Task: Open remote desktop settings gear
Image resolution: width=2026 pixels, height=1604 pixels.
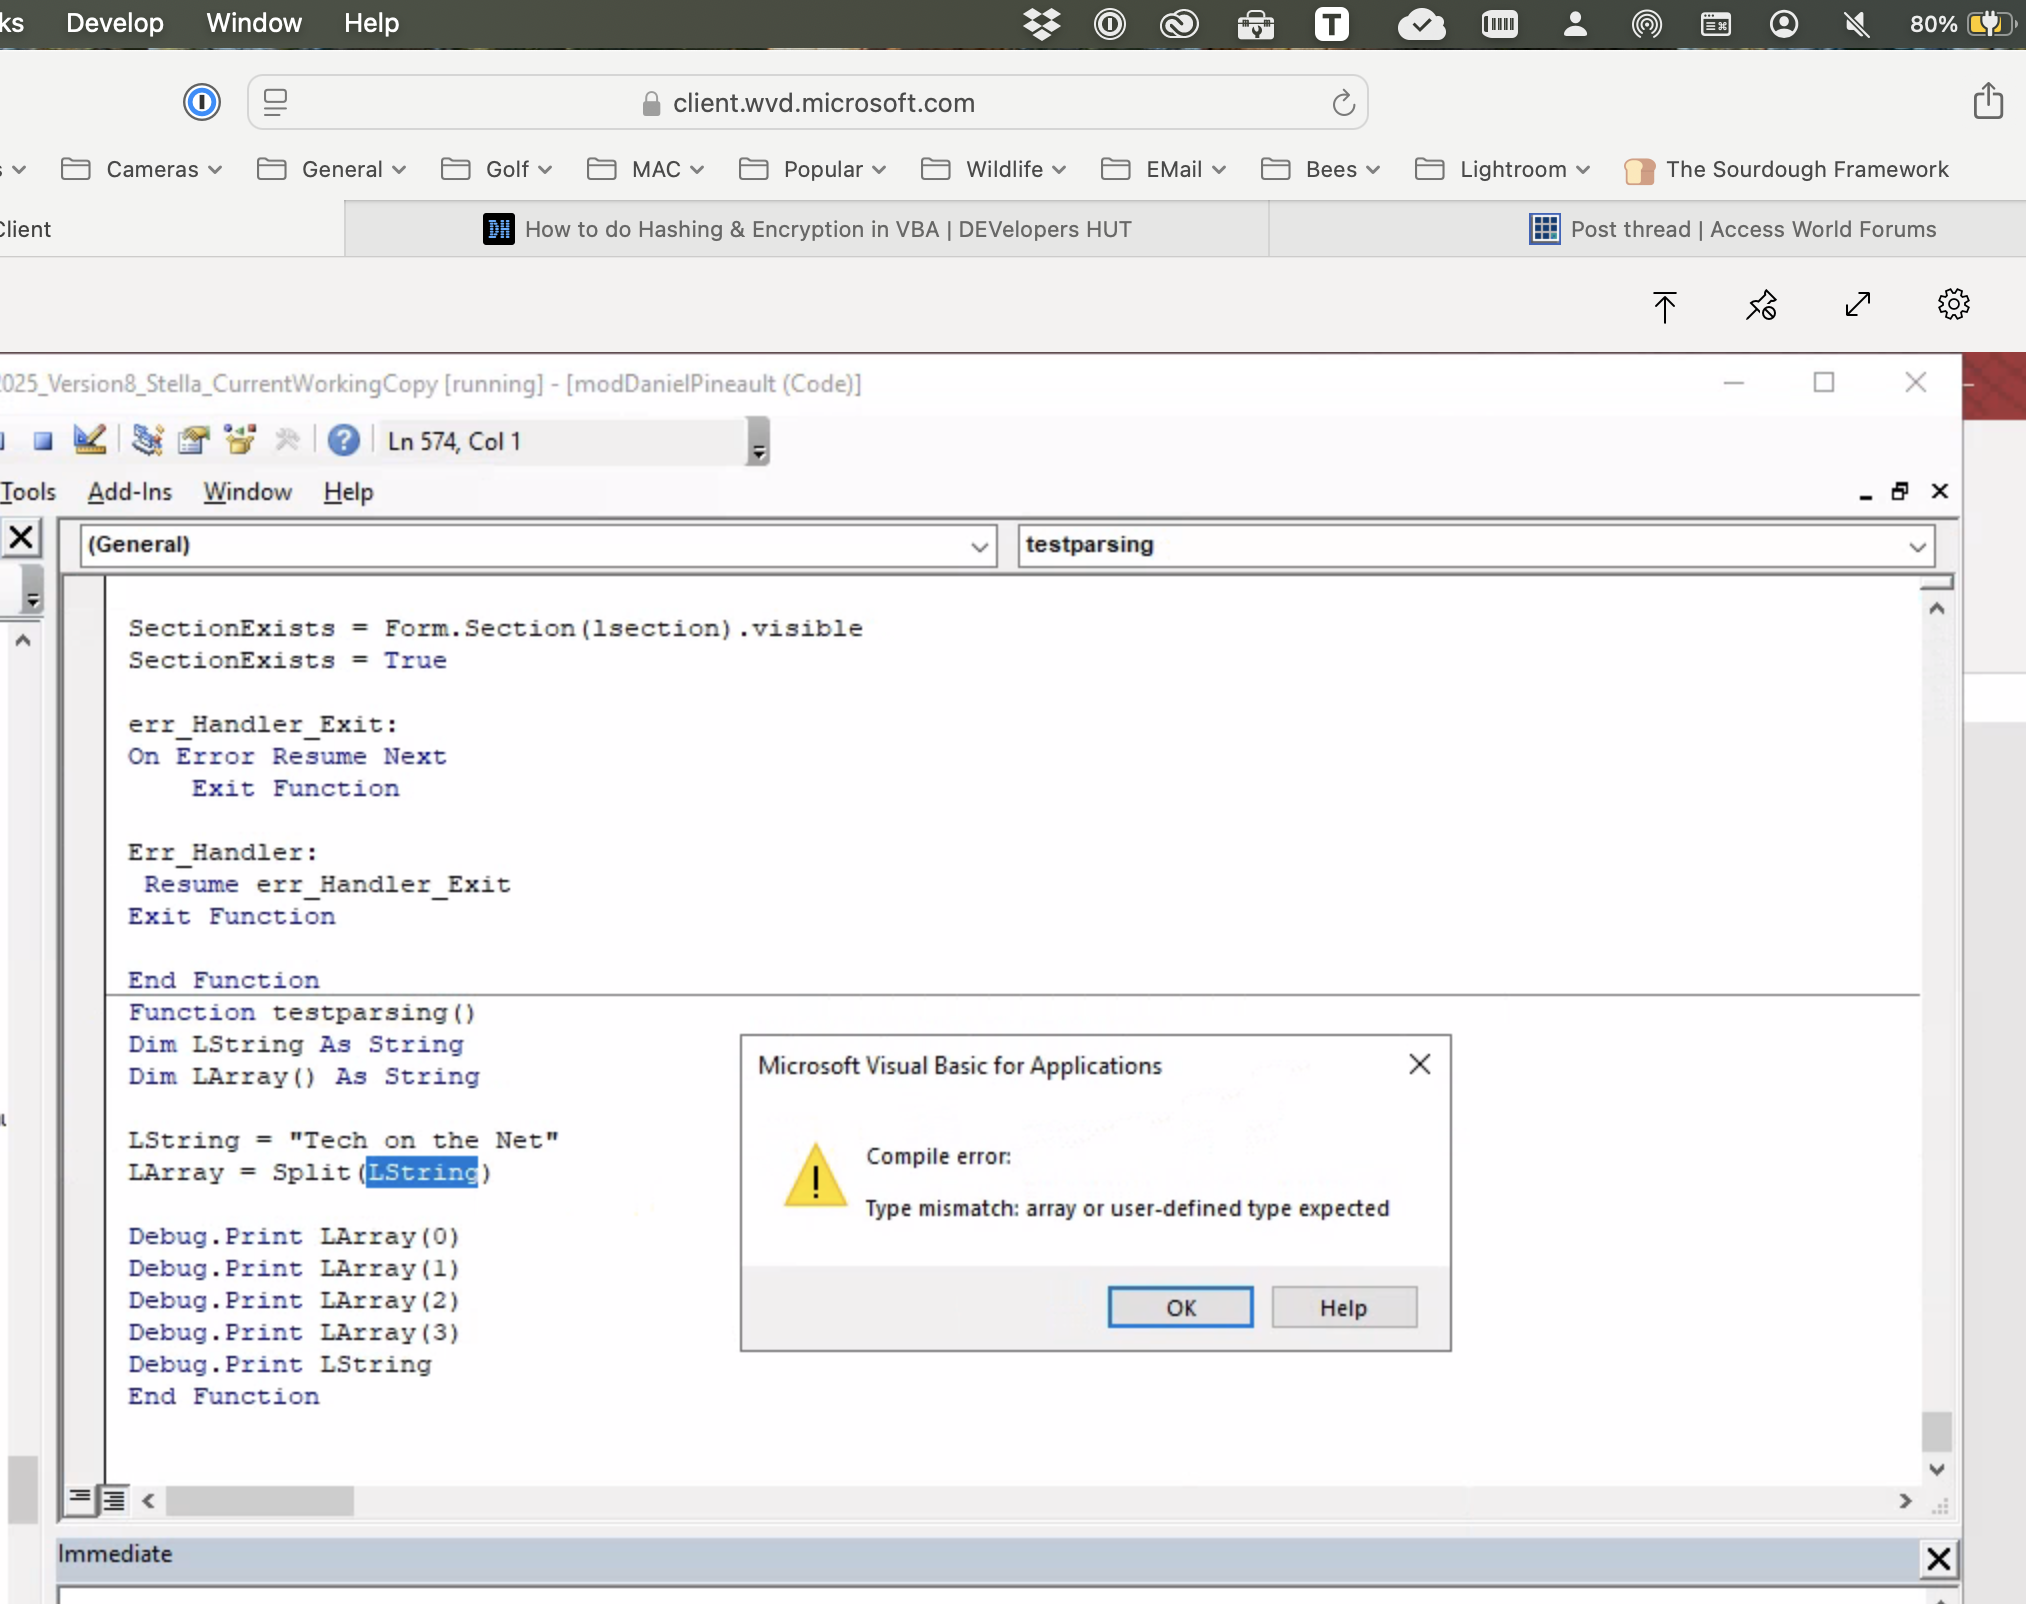Action: tap(1953, 304)
